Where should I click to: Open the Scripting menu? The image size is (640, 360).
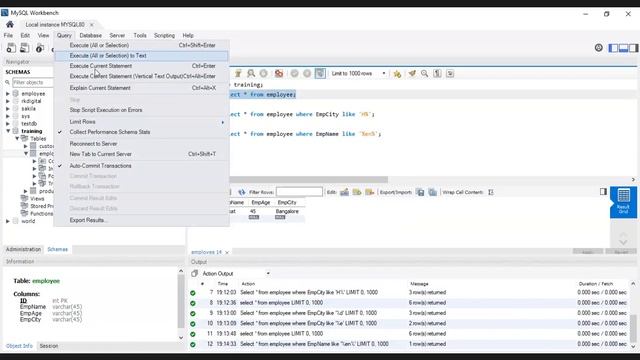164,36
